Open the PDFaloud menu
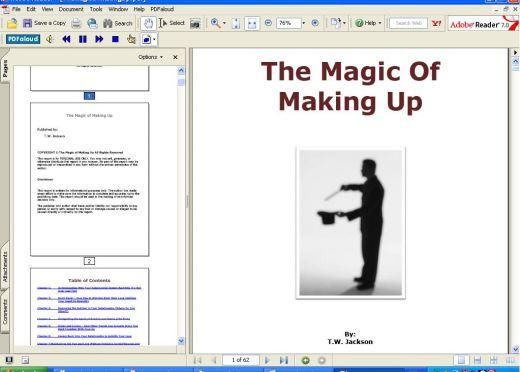520x372 pixels. (162, 9)
